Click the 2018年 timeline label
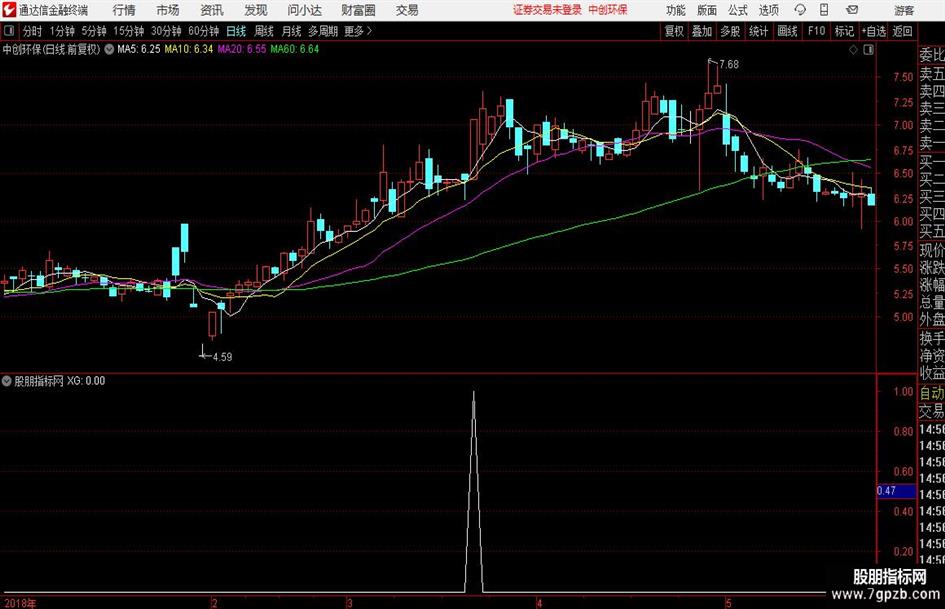The image size is (945, 609). [19, 603]
